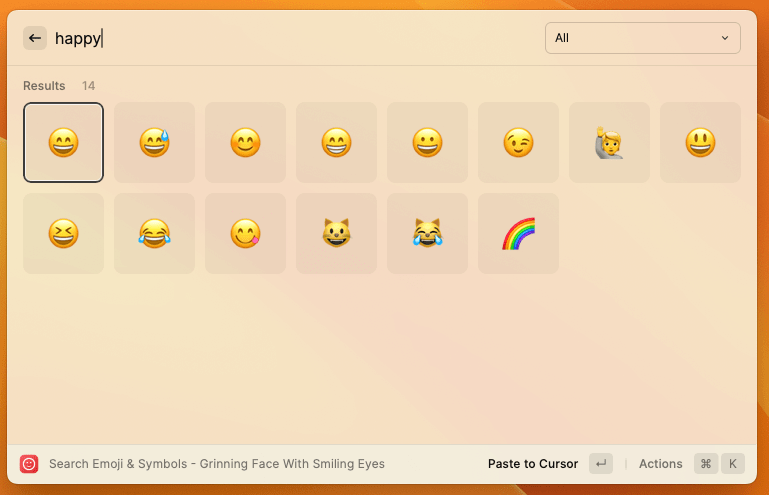Click the command key shortcut badge
The height and width of the screenshot is (495, 769).
706,464
